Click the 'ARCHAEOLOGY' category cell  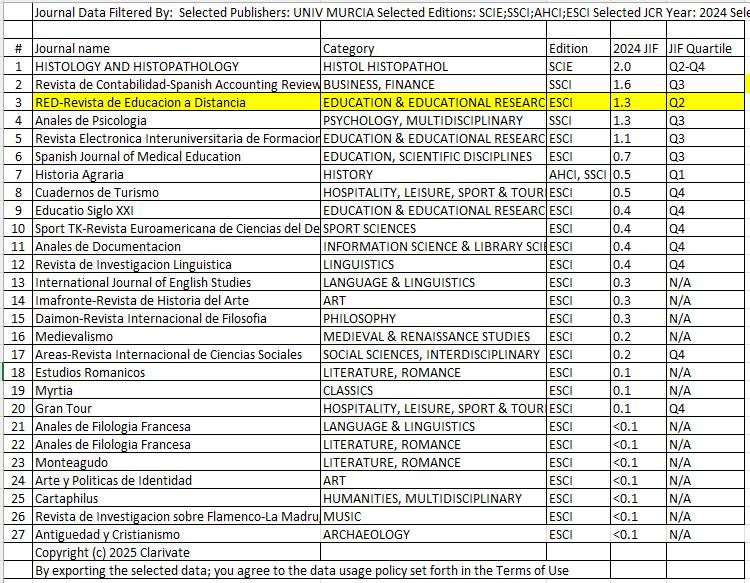coord(433,535)
